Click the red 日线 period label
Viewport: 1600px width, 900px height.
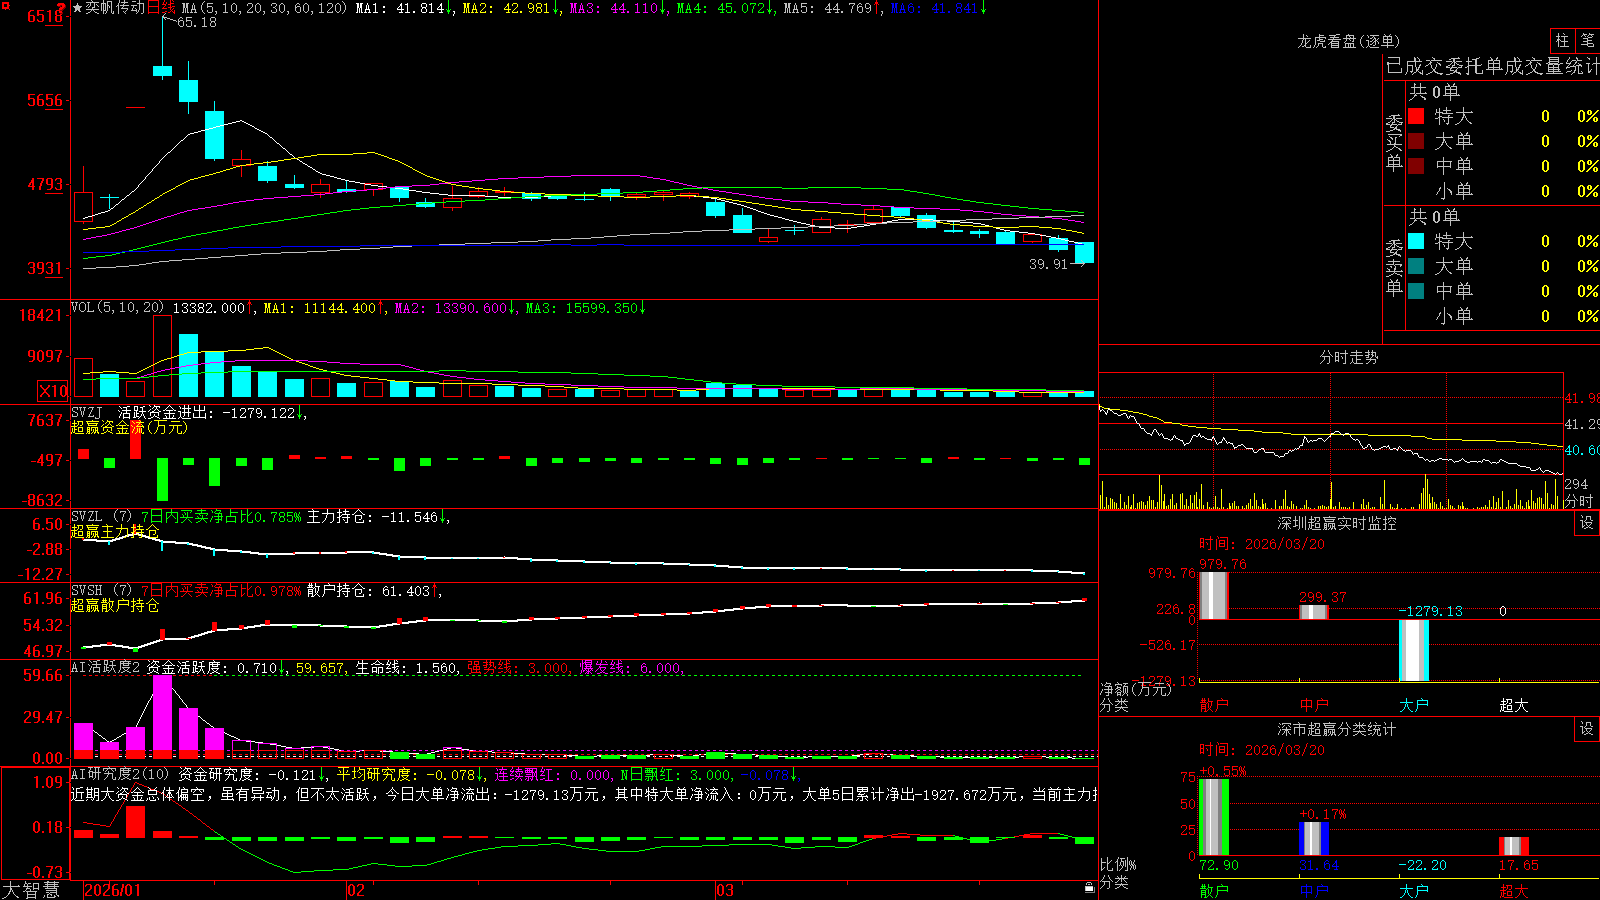[161, 8]
